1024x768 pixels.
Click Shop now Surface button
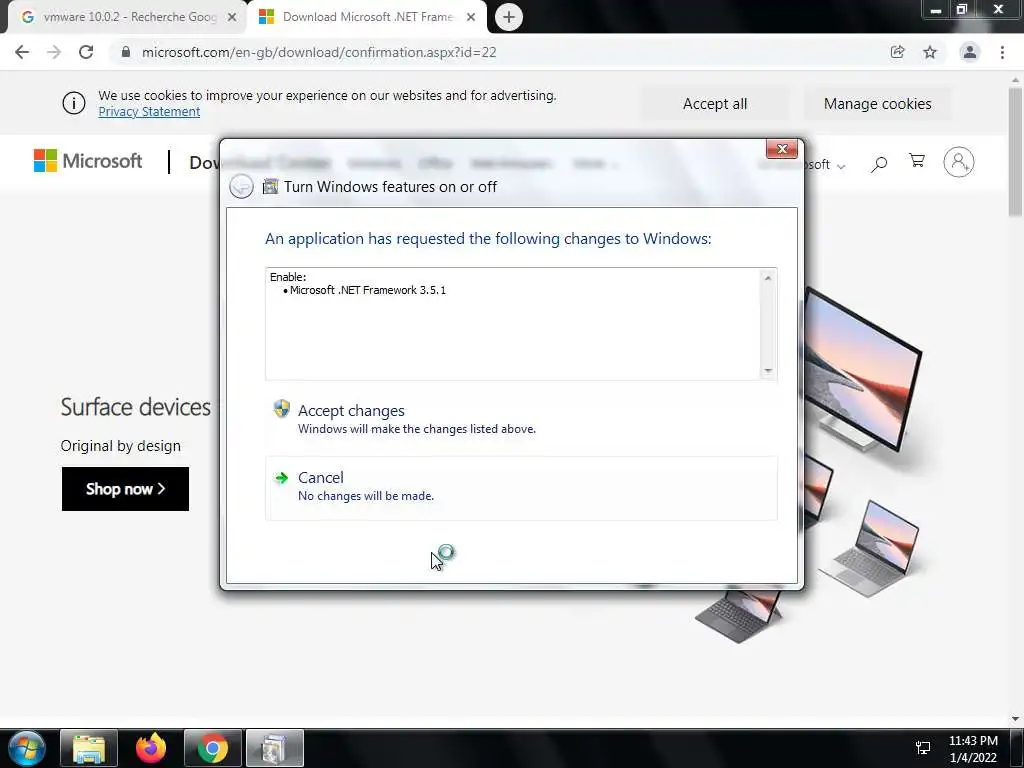coord(125,488)
